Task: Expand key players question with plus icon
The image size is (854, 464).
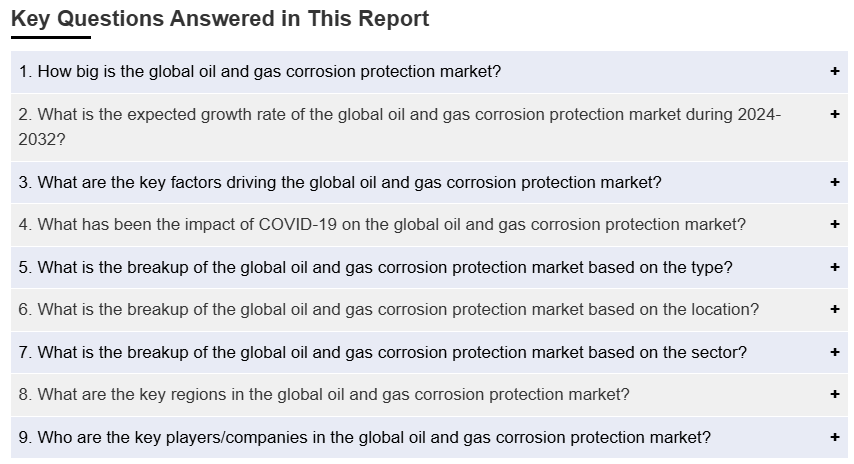Action: click(834, 437)
